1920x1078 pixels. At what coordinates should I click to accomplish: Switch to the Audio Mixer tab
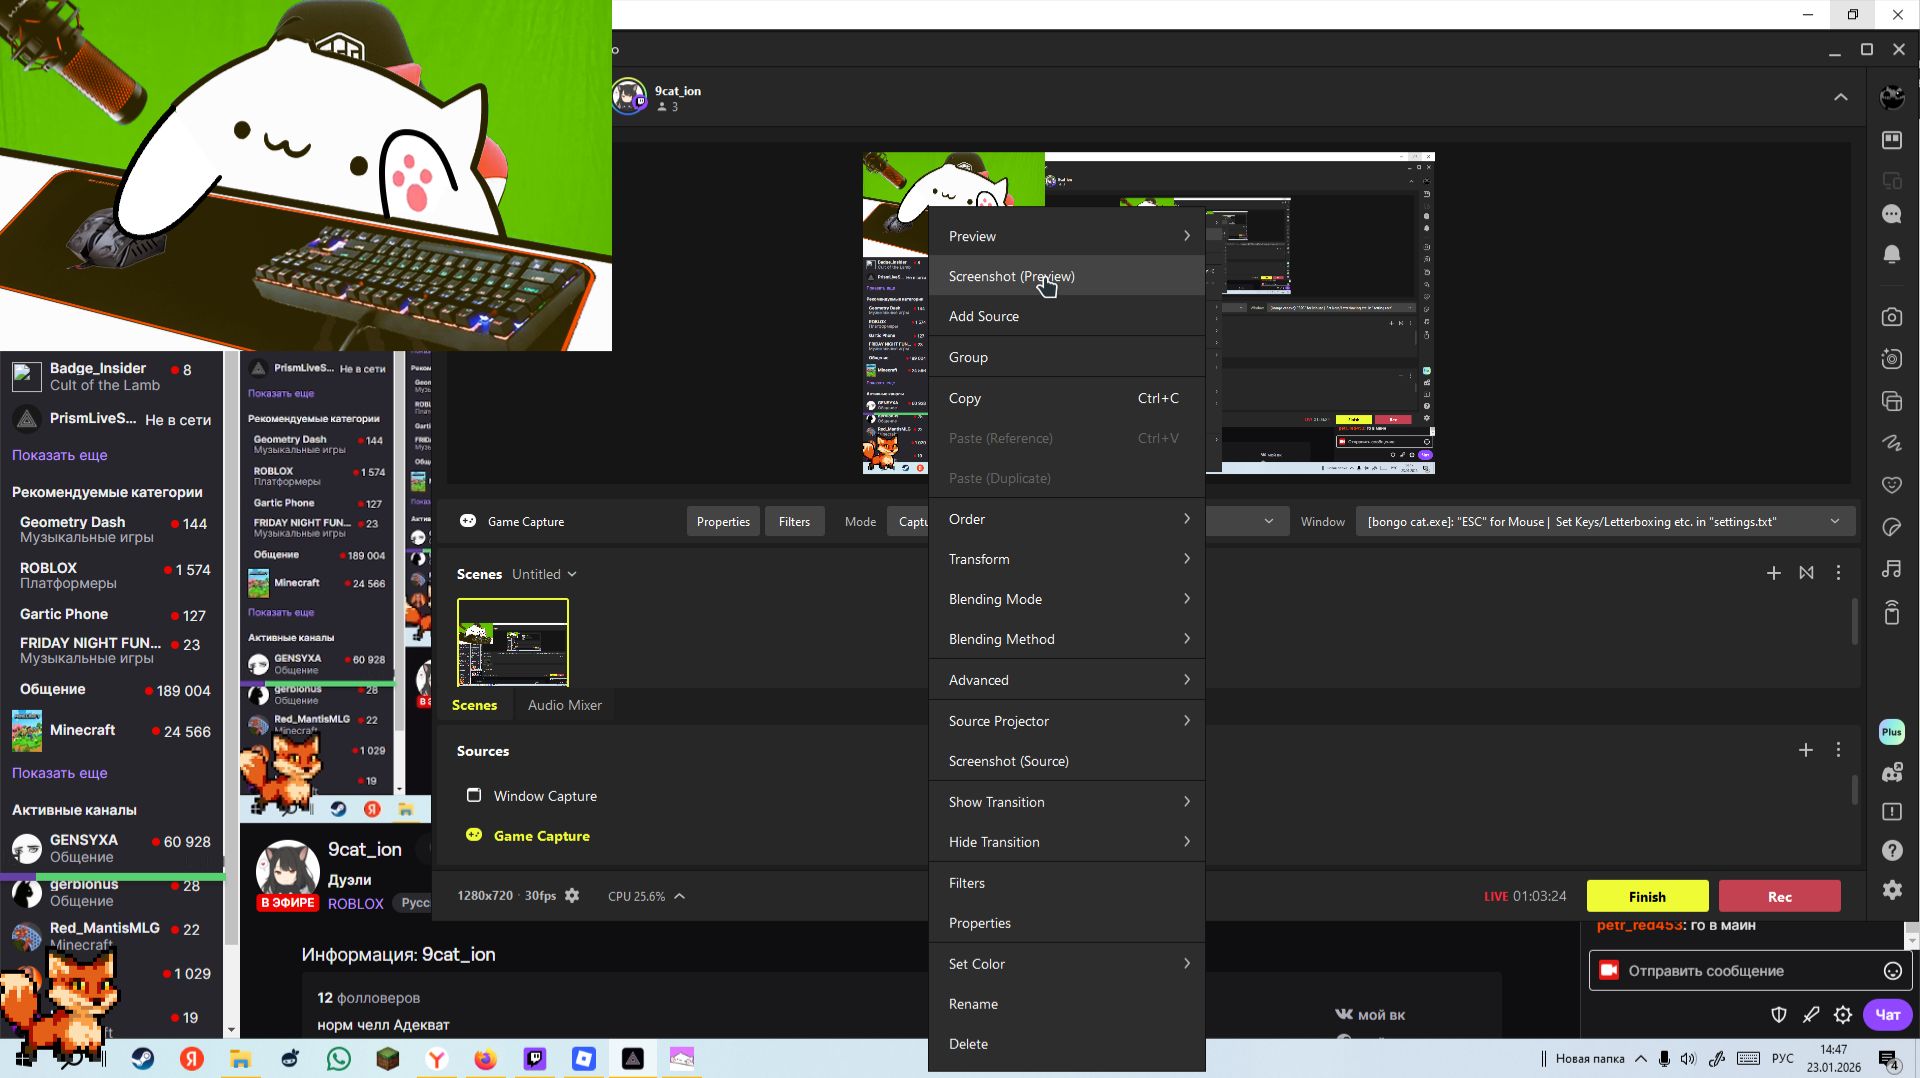coord(564,705)
